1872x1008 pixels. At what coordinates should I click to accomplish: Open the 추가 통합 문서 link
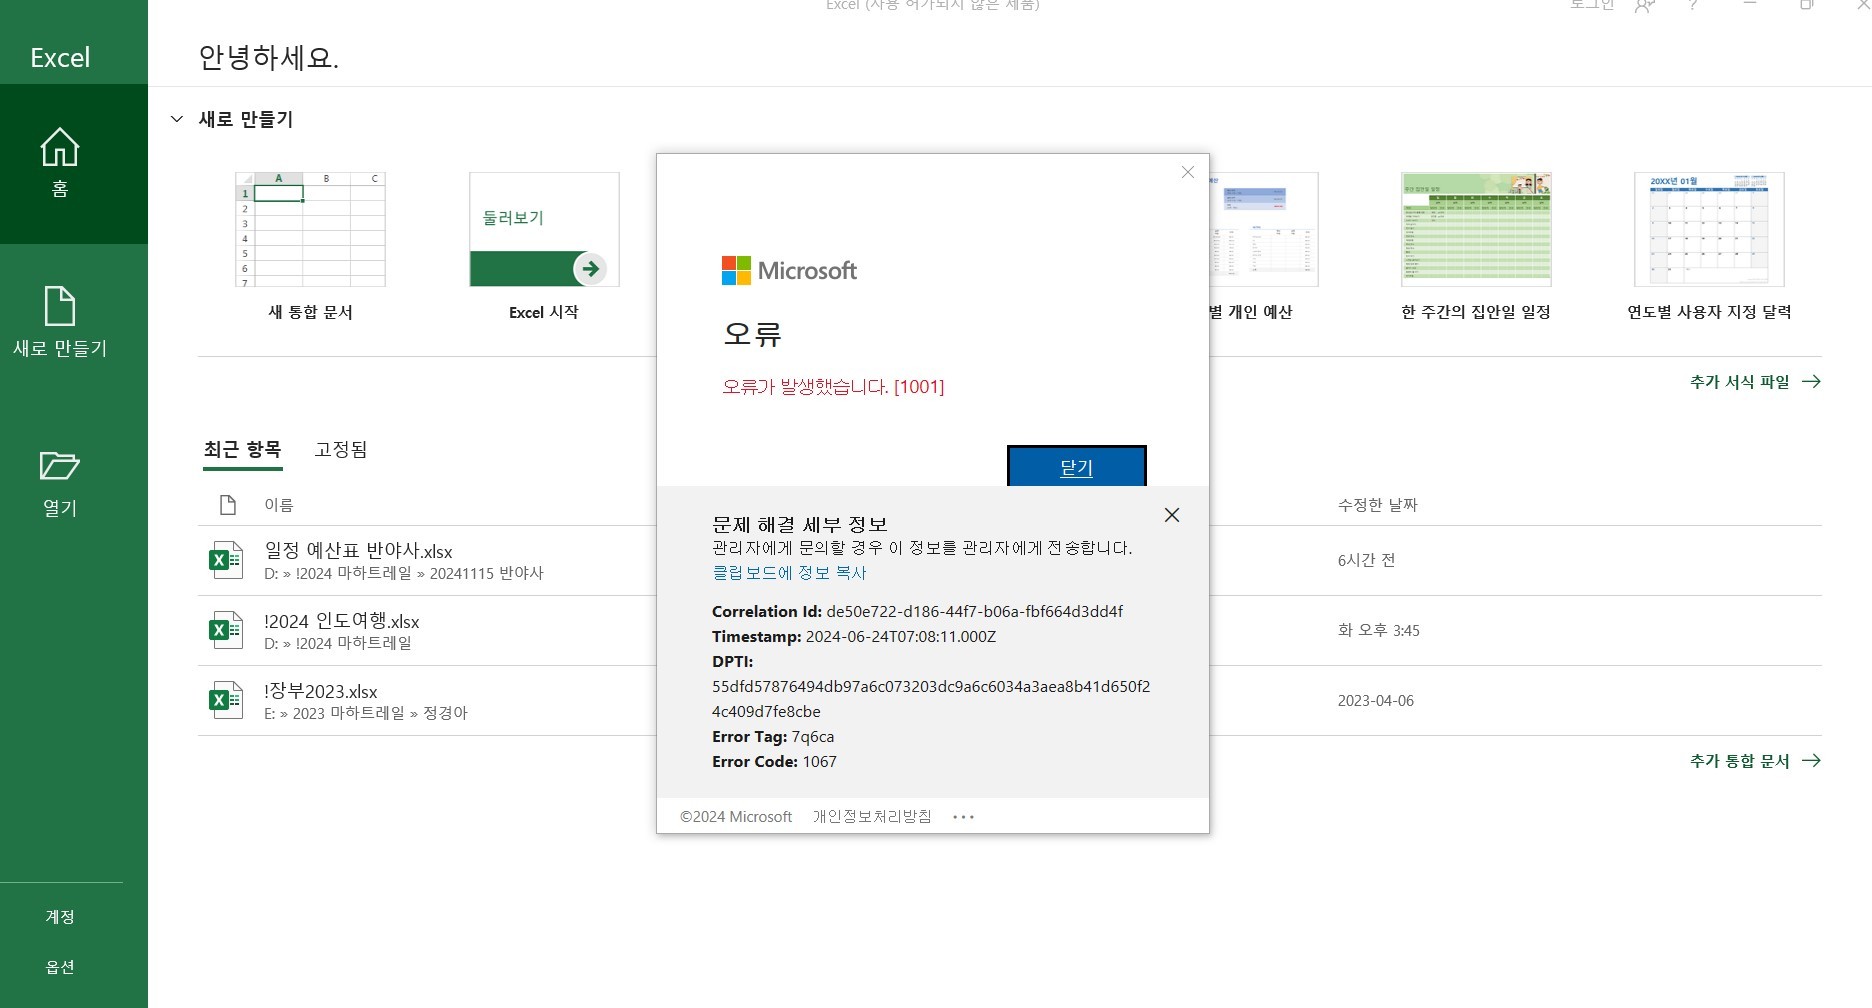point(1755,761)
